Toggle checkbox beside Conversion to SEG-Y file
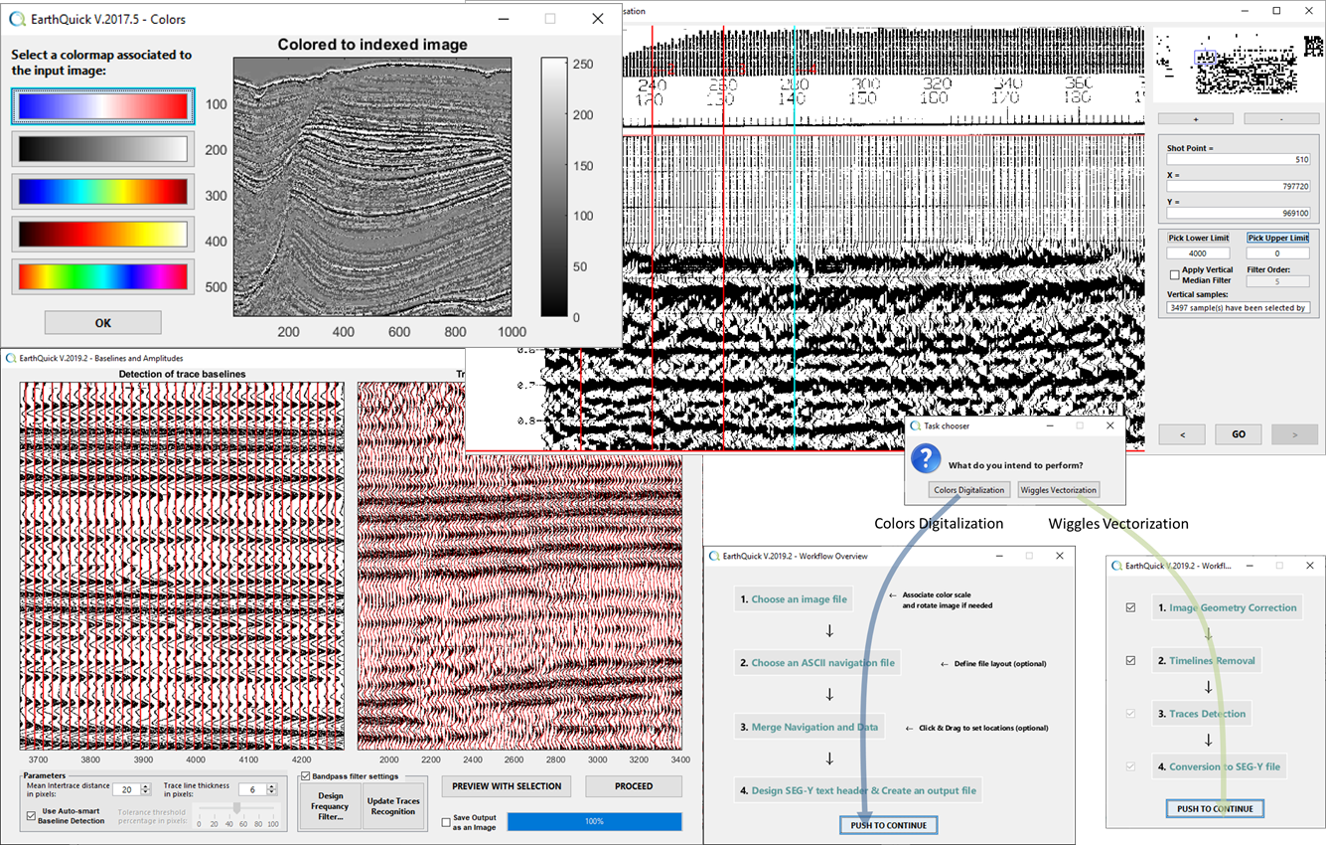 [x=1131, y=767]
